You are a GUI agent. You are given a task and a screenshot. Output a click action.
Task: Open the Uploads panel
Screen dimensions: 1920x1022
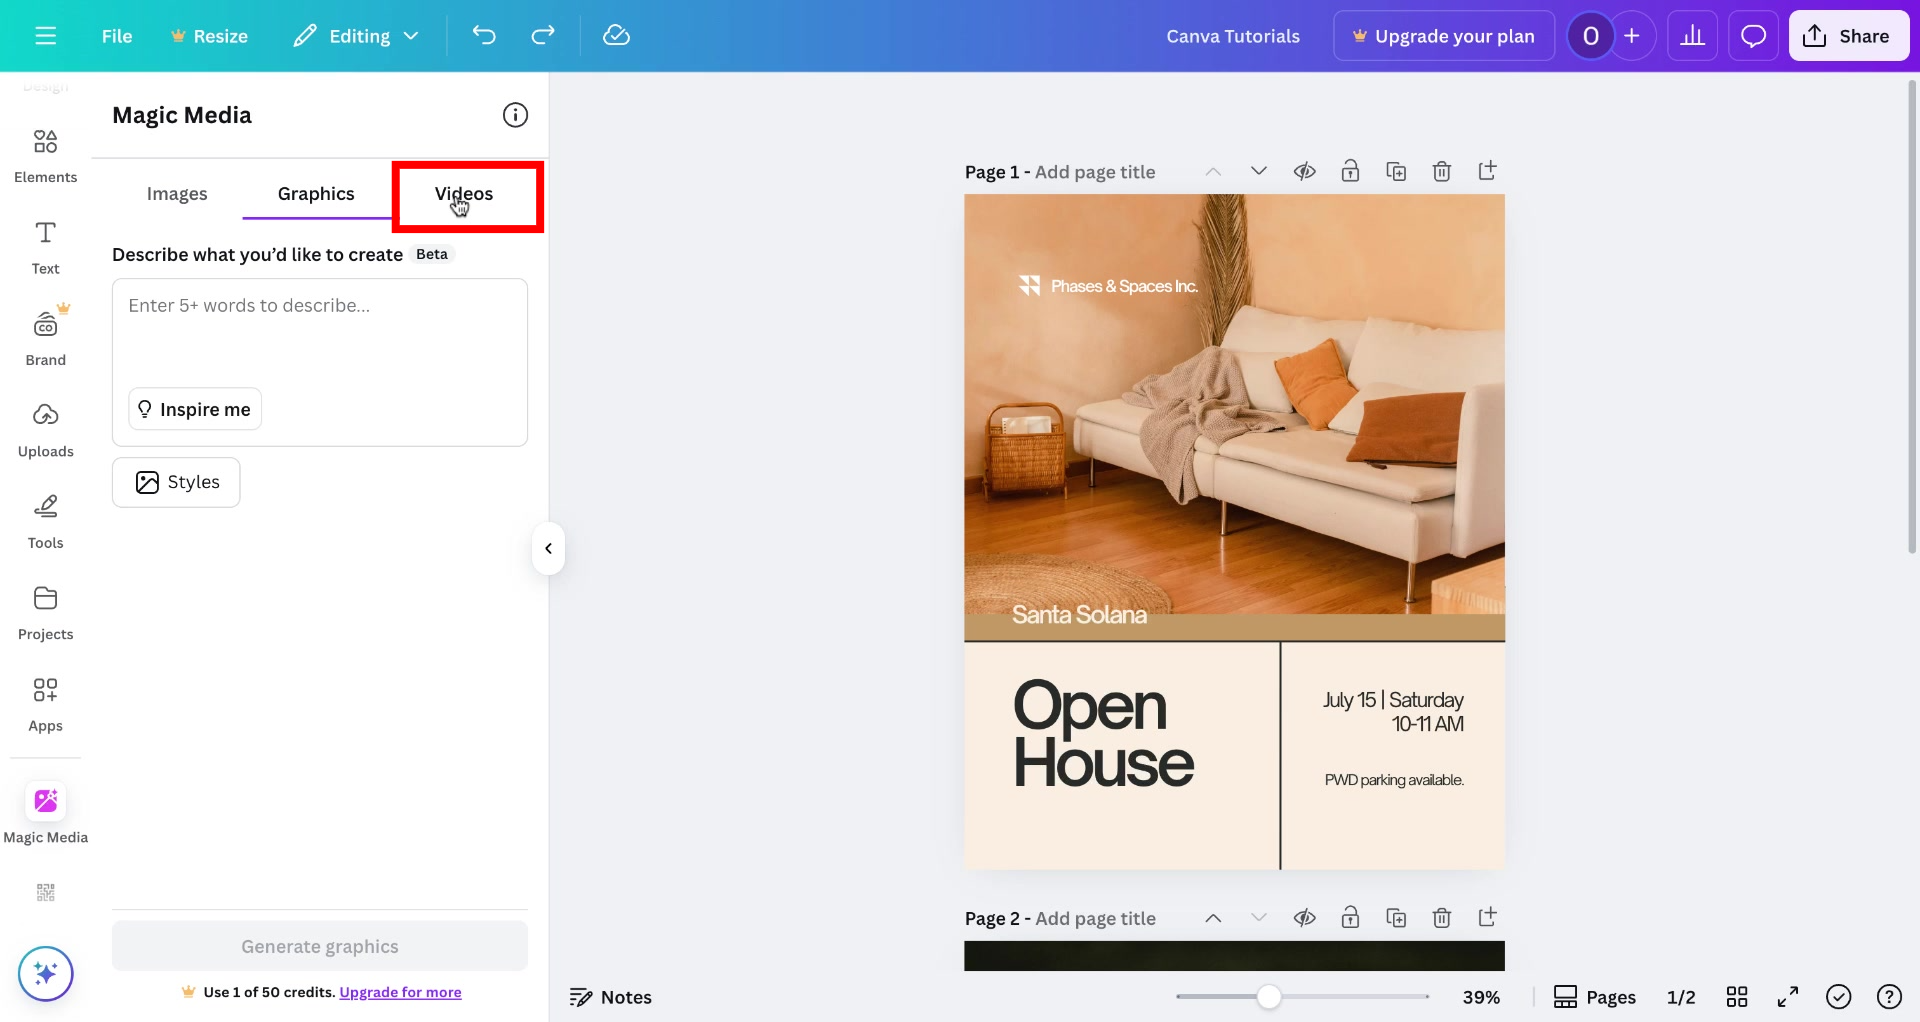(x=45, y=428)
